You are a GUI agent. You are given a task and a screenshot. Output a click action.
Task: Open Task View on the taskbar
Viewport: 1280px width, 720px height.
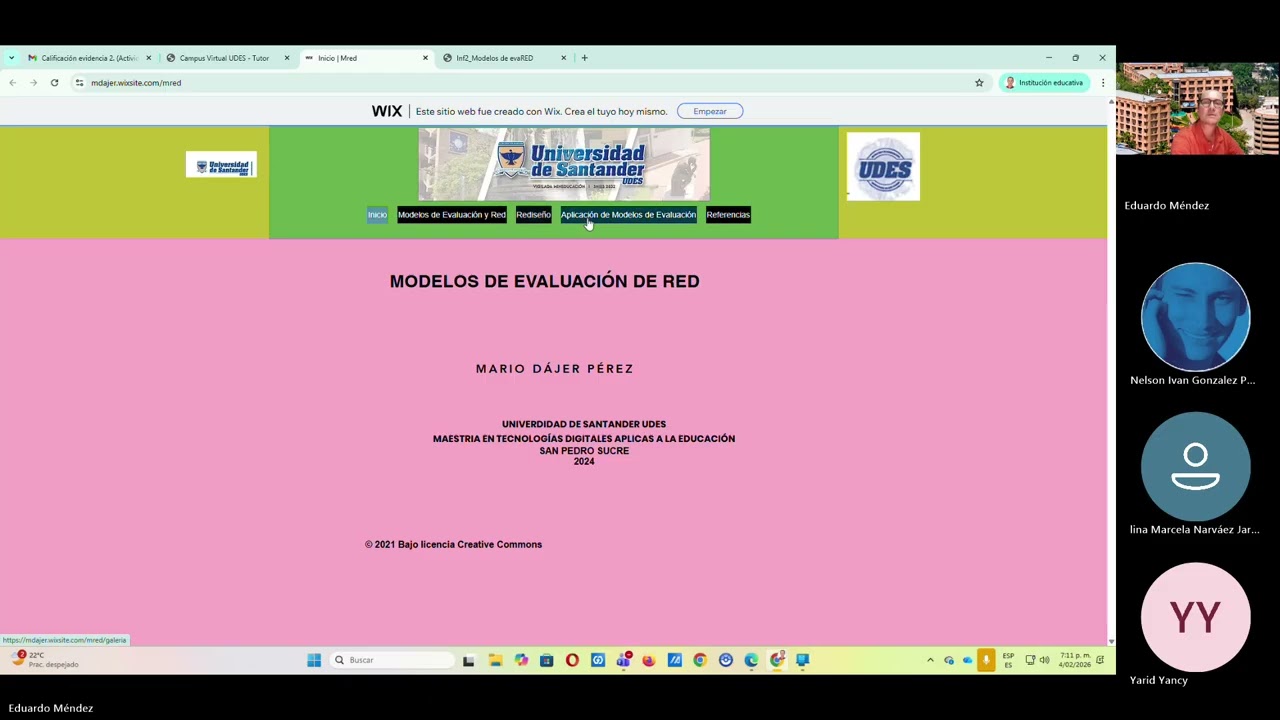pos(468,660)
